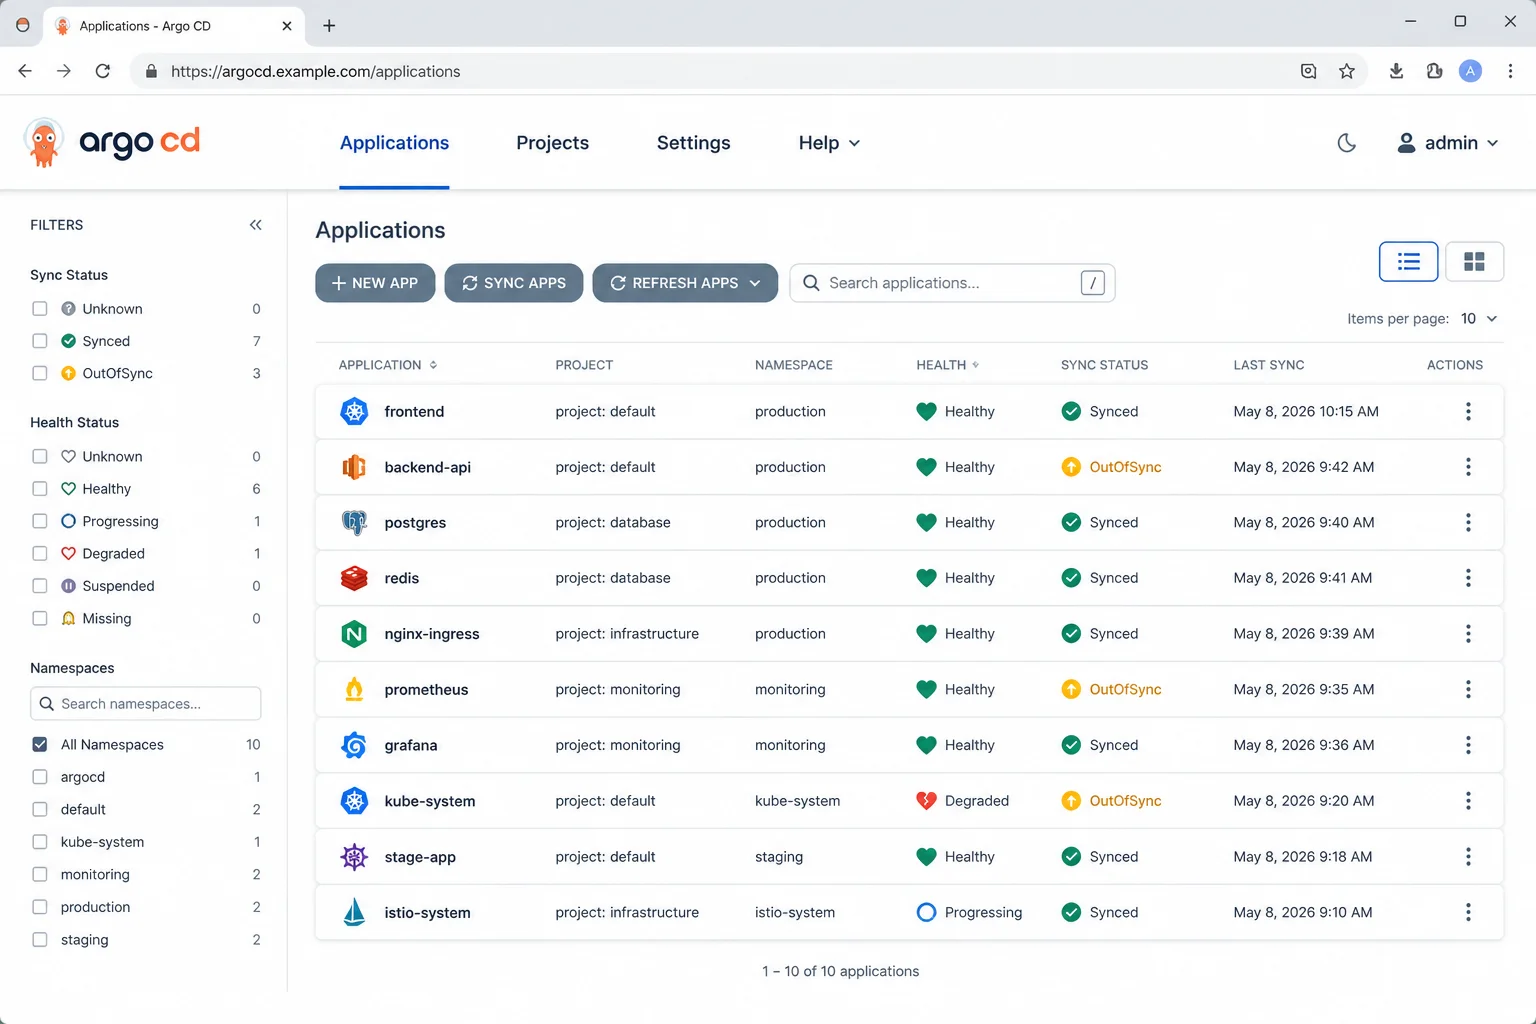The image size is (1536, 1024).
Task: Filter by Degraded health status
Action: pos(40,554)
